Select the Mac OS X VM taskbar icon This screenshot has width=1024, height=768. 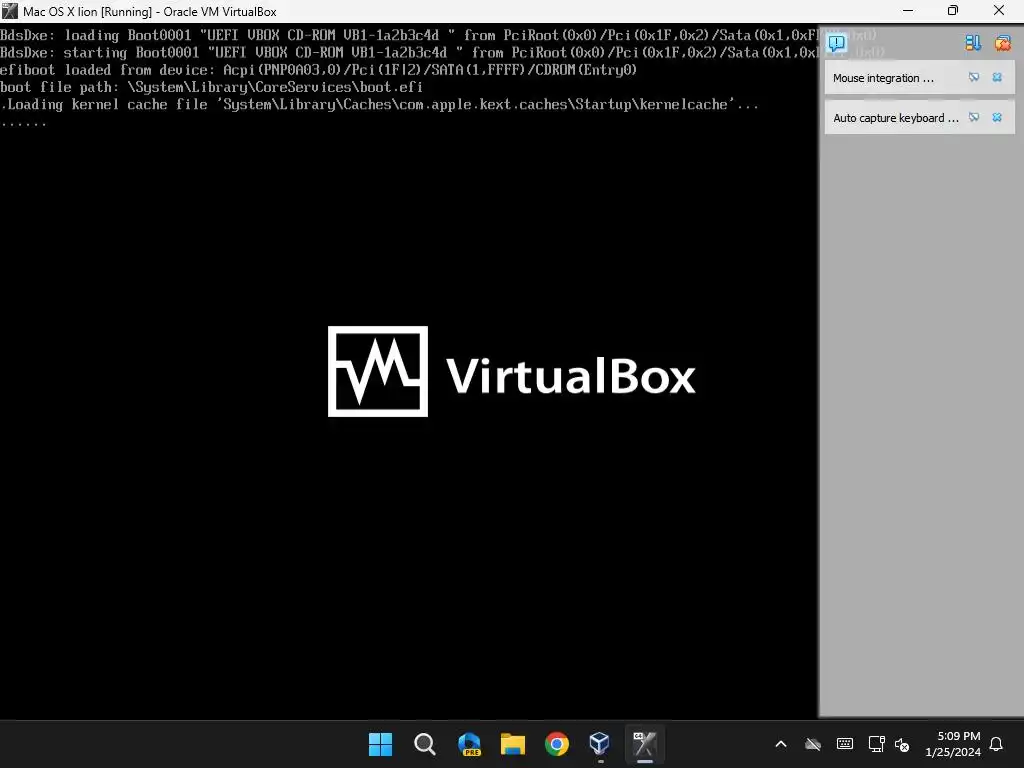[x=645, y=744]
